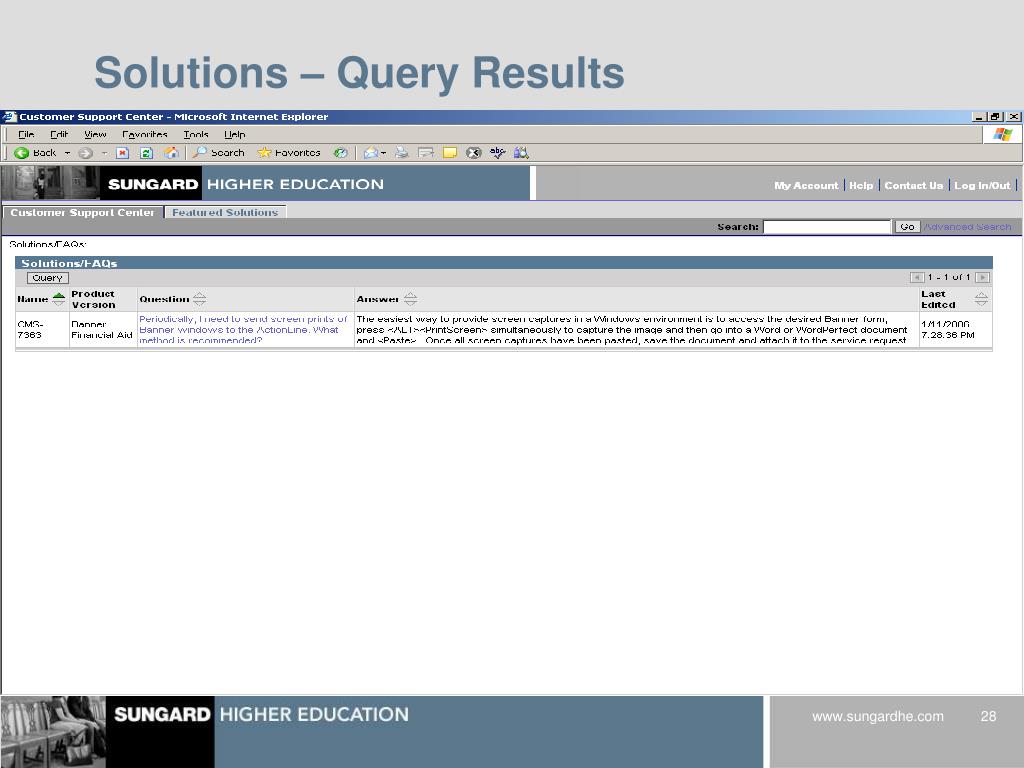Open the View menu
1024x768 pixels.
[x=95, y=135]
